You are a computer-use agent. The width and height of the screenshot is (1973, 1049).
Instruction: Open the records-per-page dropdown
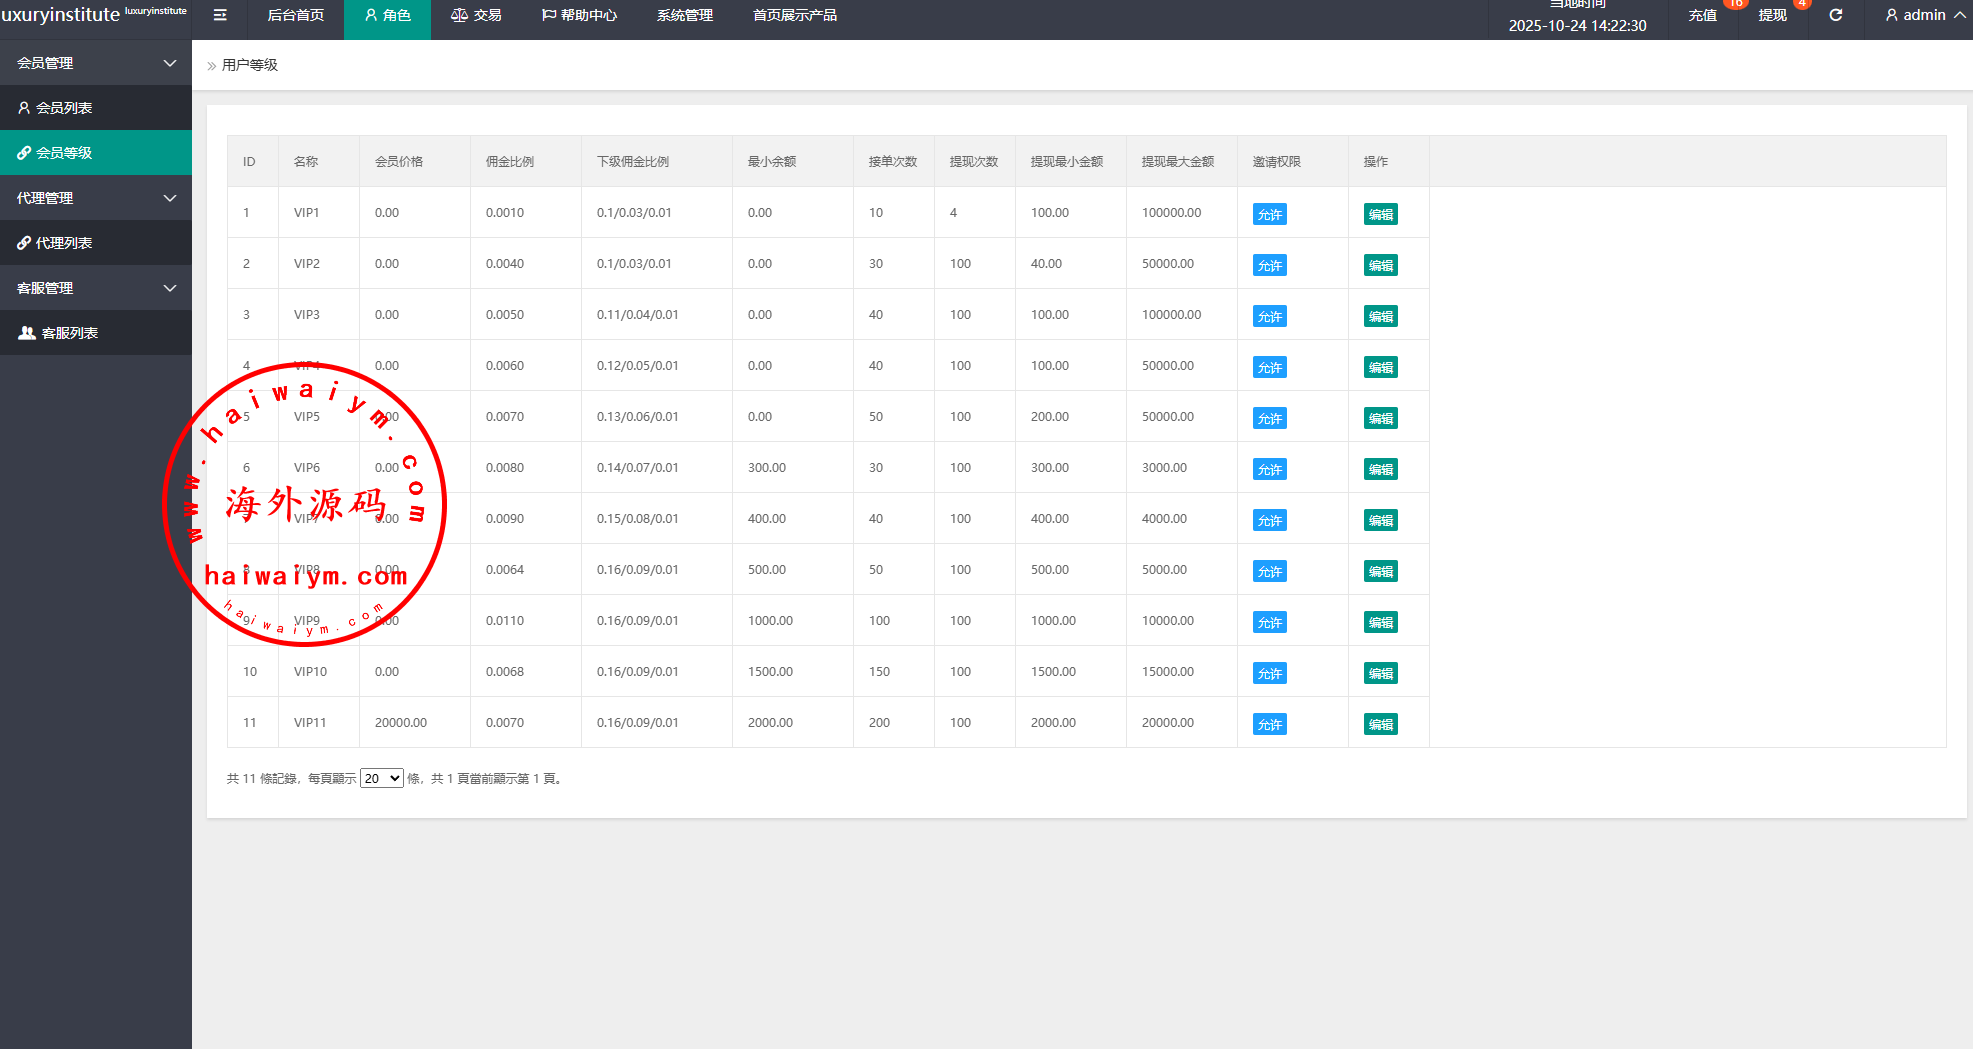point(381,778)
